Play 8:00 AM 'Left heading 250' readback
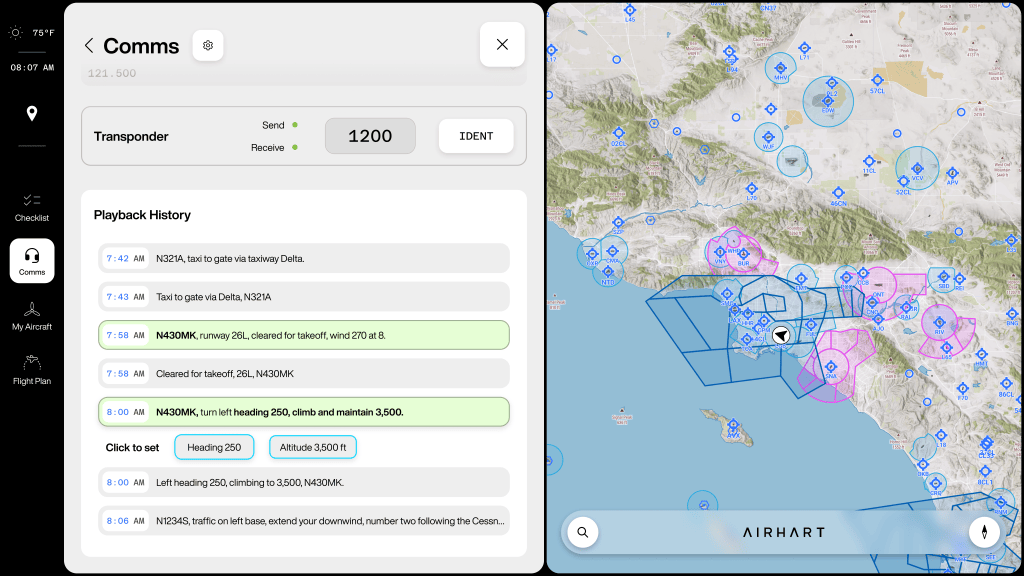 pyautogui.click(x=304, y=483)
